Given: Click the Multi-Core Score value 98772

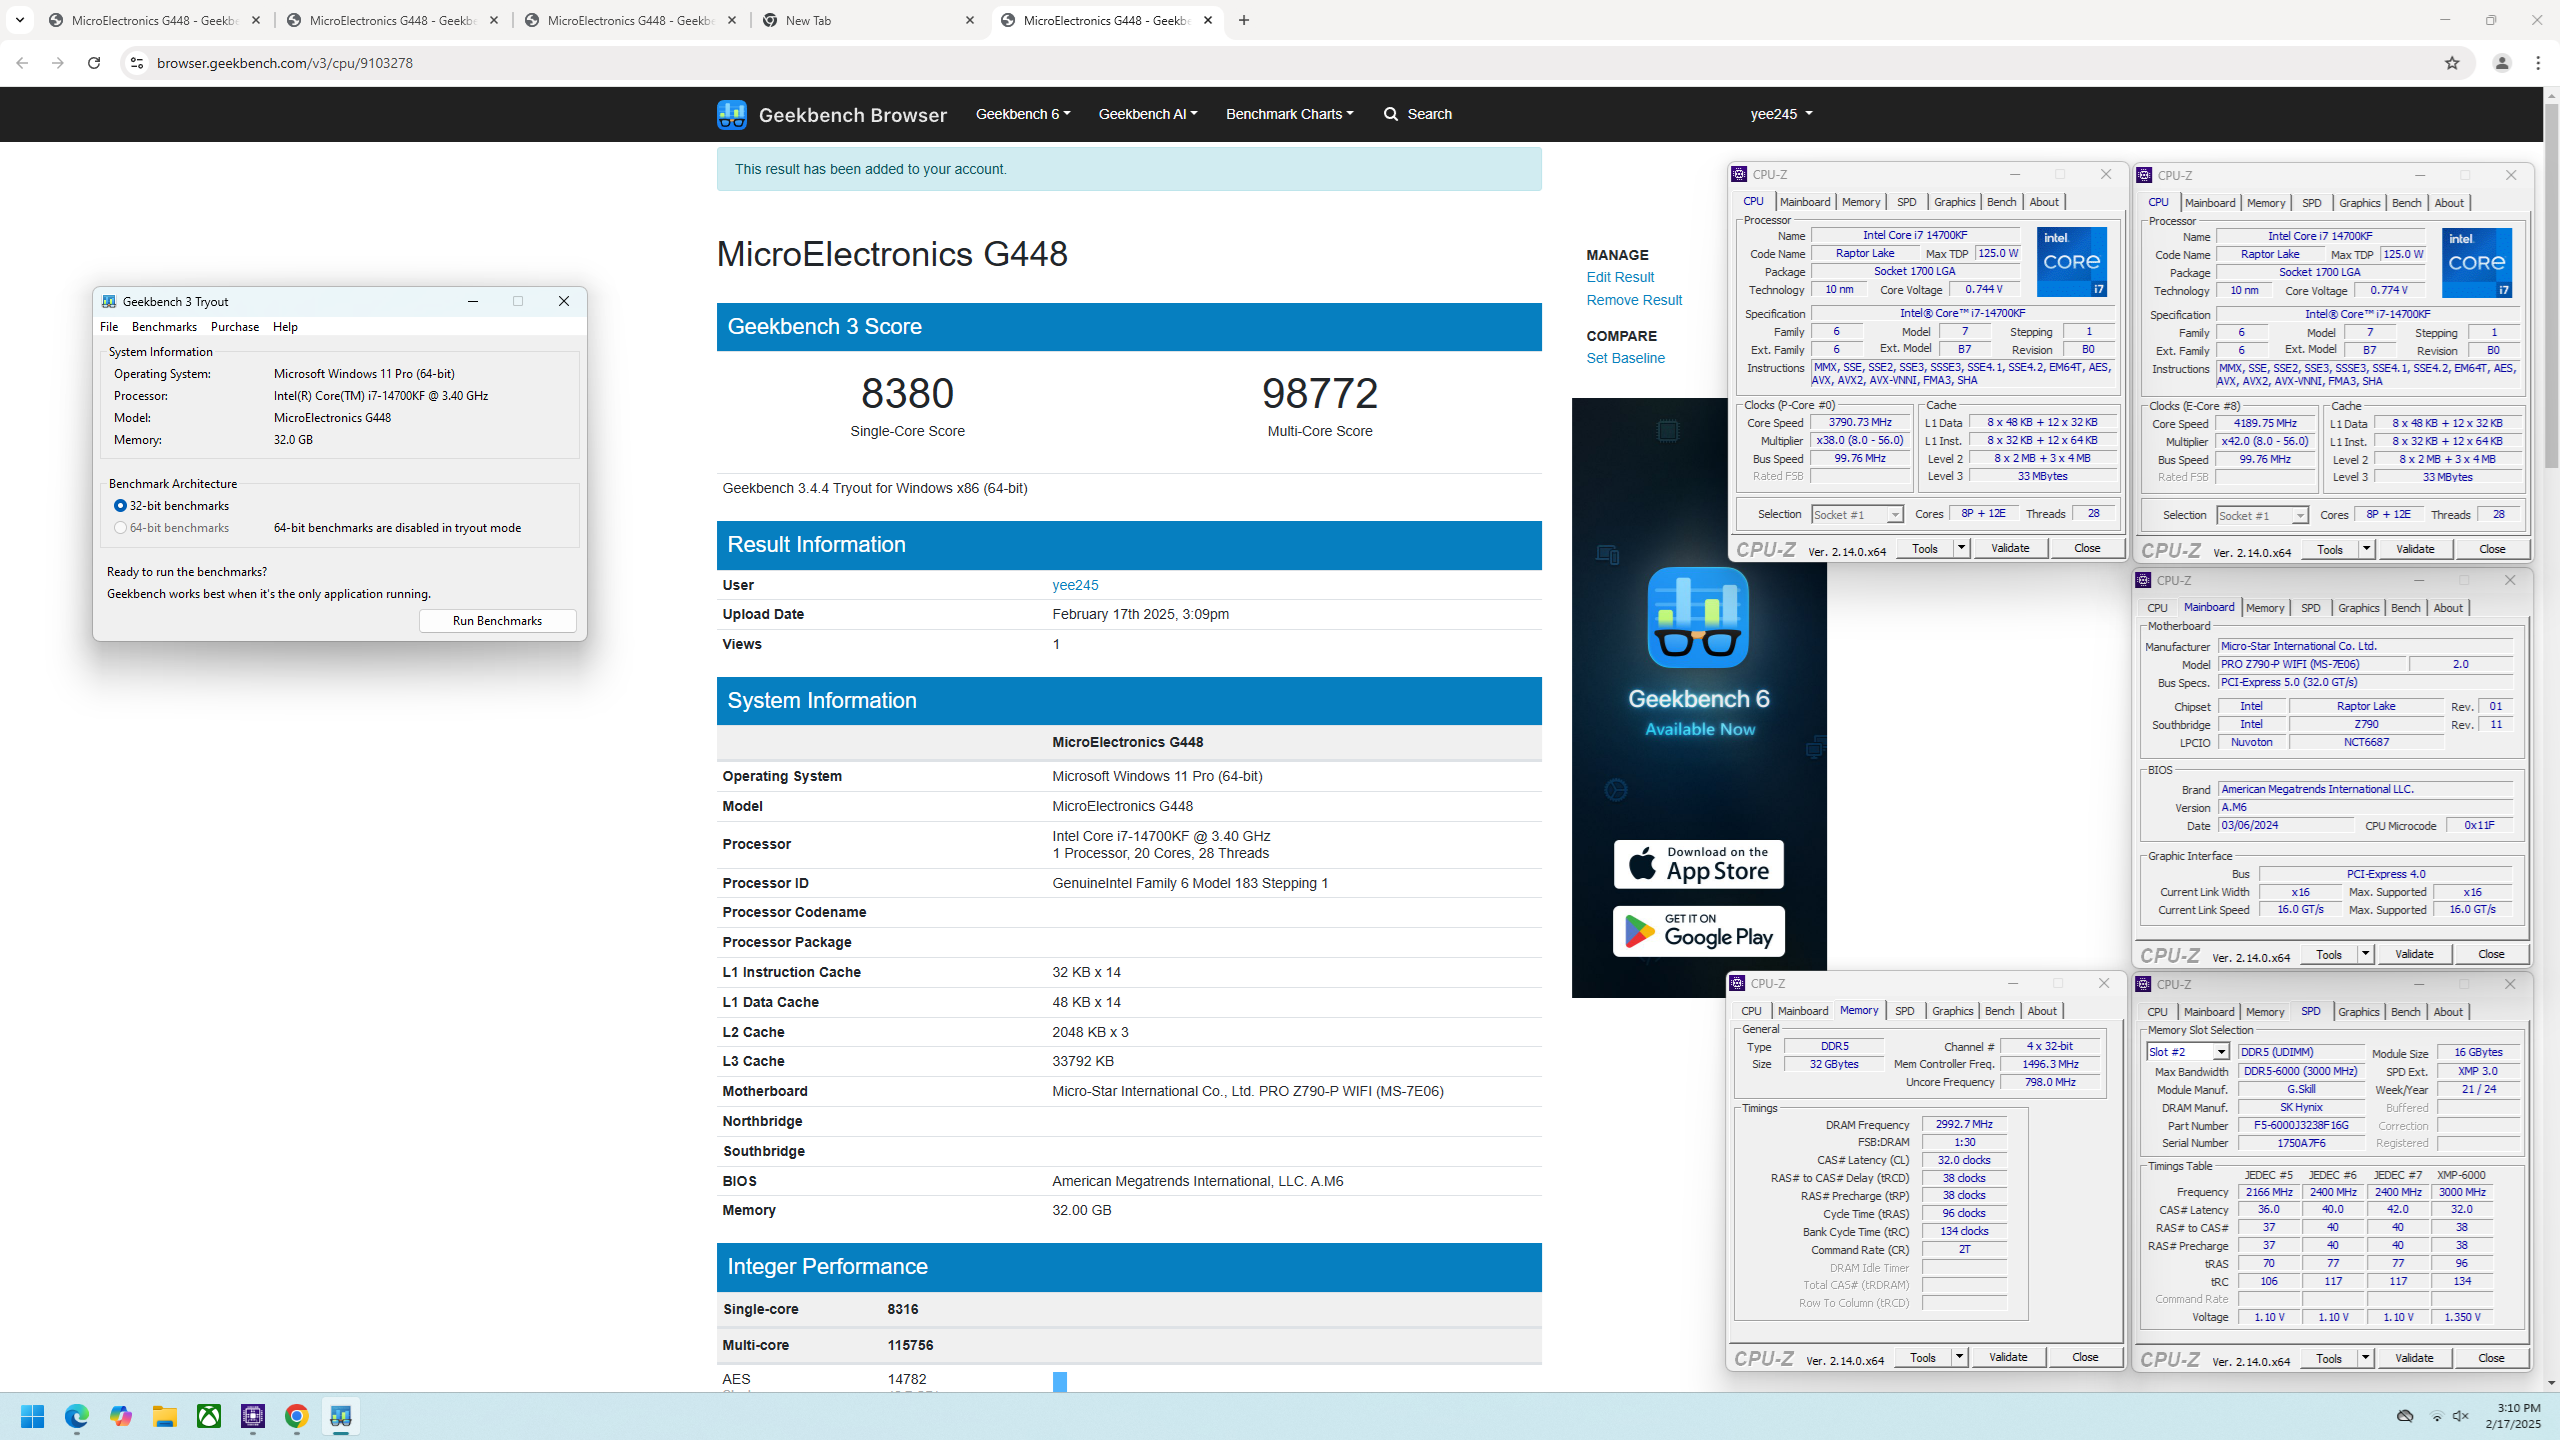Looking at the screenshot, I should [1320, 393].
